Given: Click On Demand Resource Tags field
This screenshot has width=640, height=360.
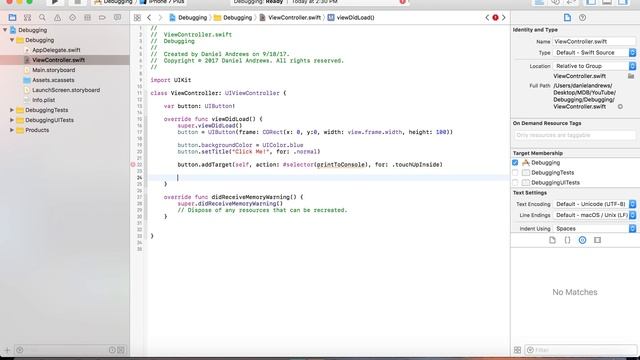Looking at the screenshot, I should point(575,135).
